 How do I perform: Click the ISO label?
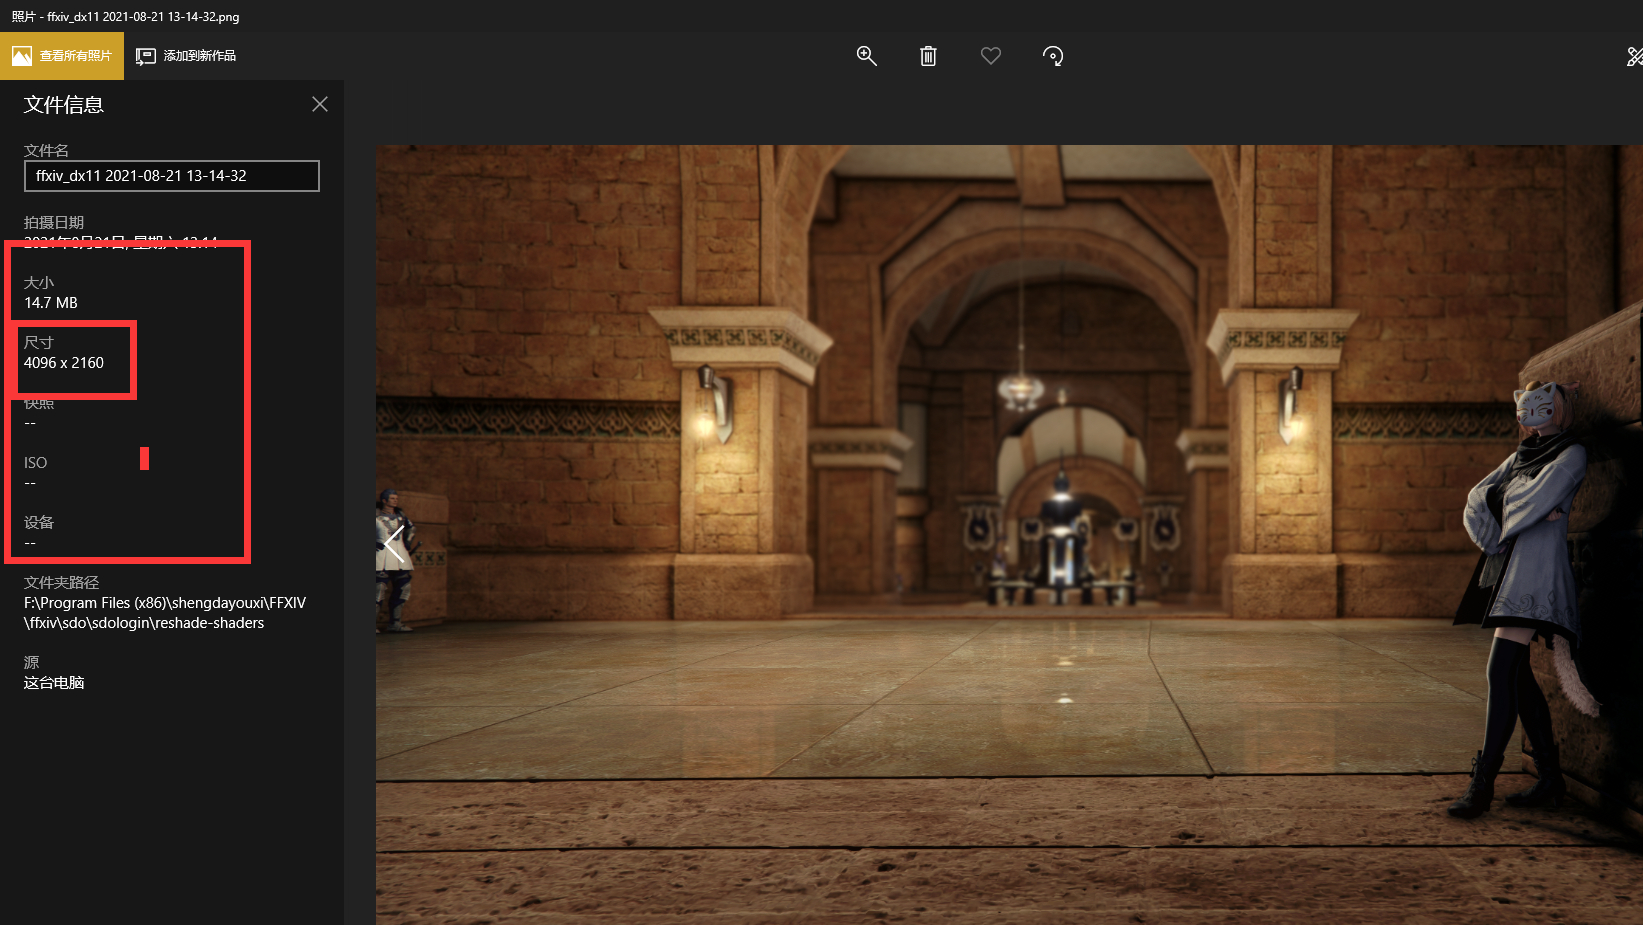[36, 463]
